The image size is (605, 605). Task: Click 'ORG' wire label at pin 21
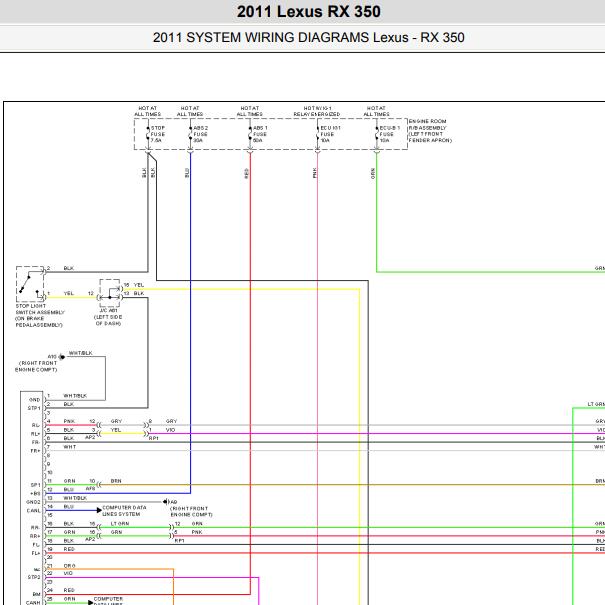pyautogui.click(x=69, y=566)
